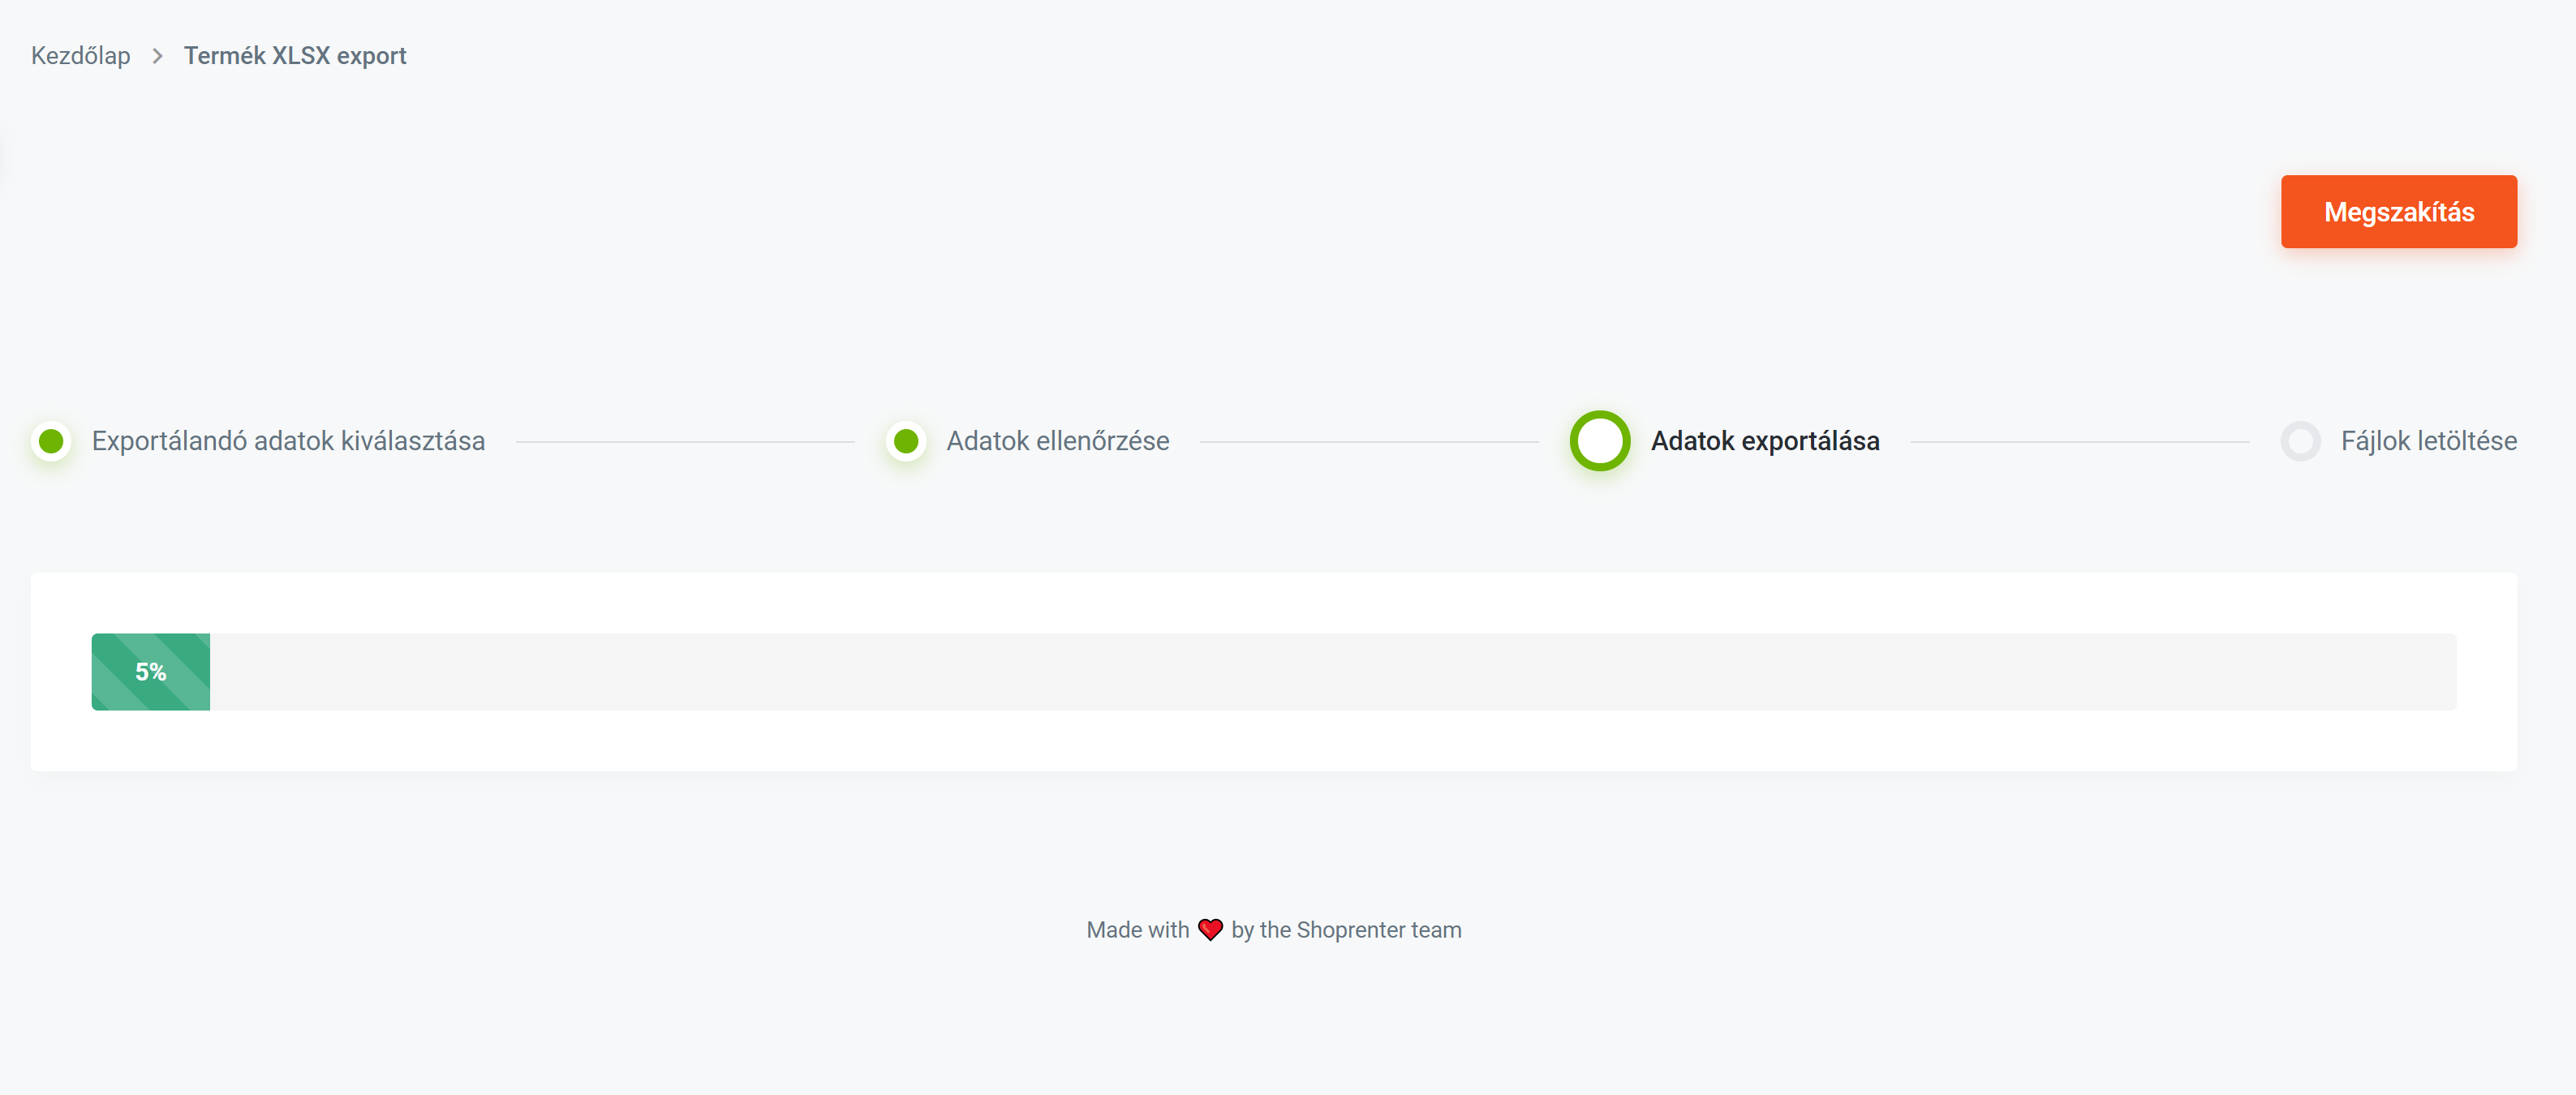The height and width of the screenshot is (1095, 2576).
Task: Select the Adatok exportálása step label
Action: tap(1765, 441)
